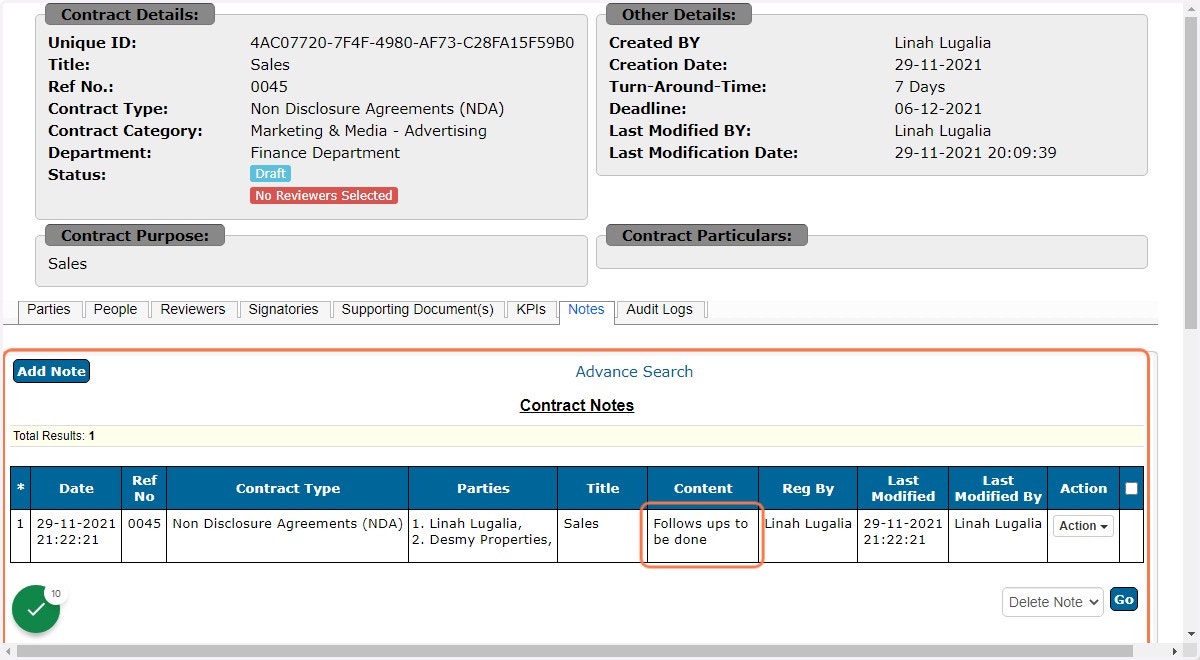Click the Deadline value 06-12-2021
Viewport: 1200px width, 660px height.
click(938, 109)
